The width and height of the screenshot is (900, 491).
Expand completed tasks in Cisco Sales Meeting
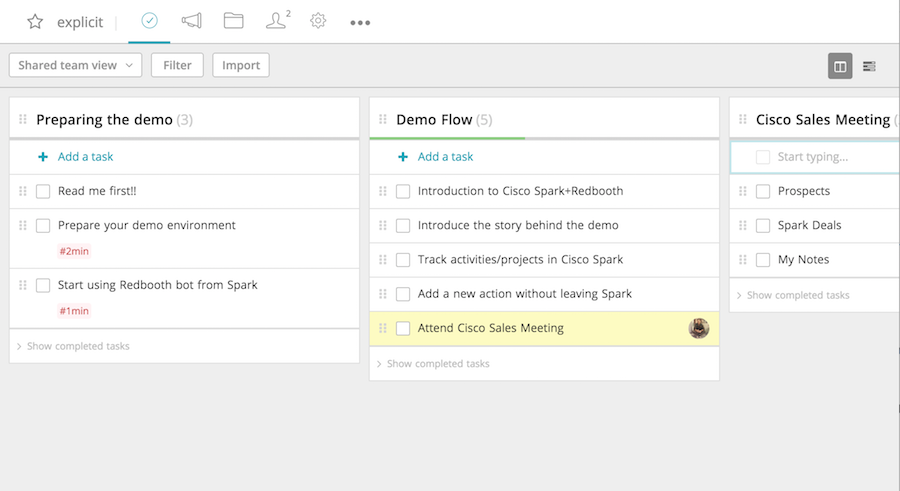click(x=793, y=295)
